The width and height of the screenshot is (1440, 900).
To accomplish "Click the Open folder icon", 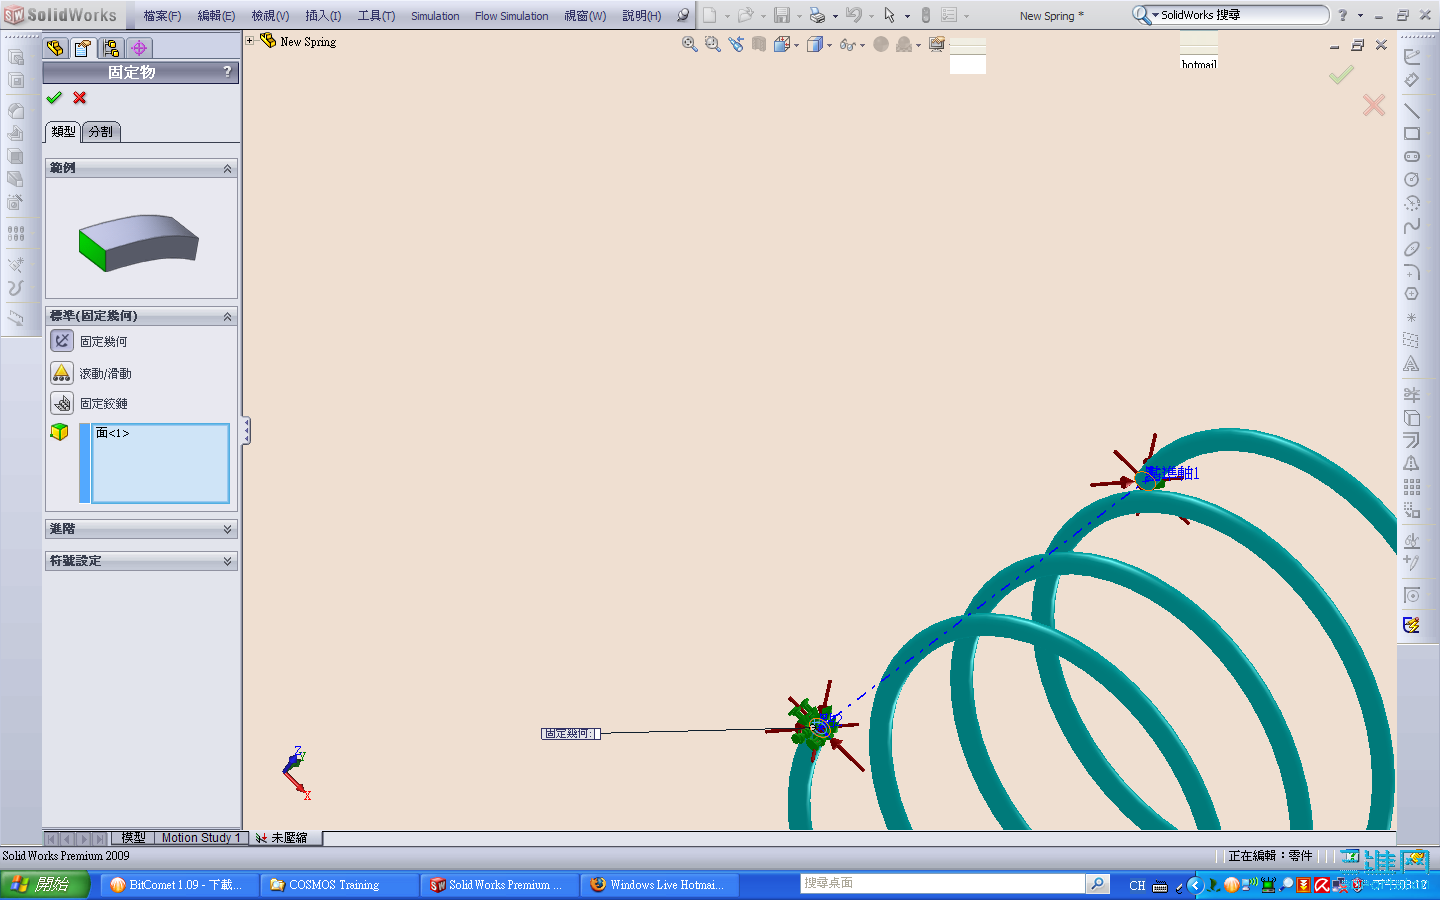I will [745, 15].
